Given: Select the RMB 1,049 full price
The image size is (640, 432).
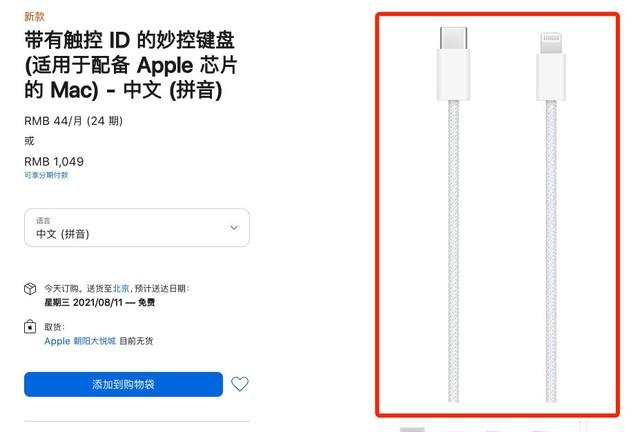Looking at the screenshot, I should click(x=54, y=162).
